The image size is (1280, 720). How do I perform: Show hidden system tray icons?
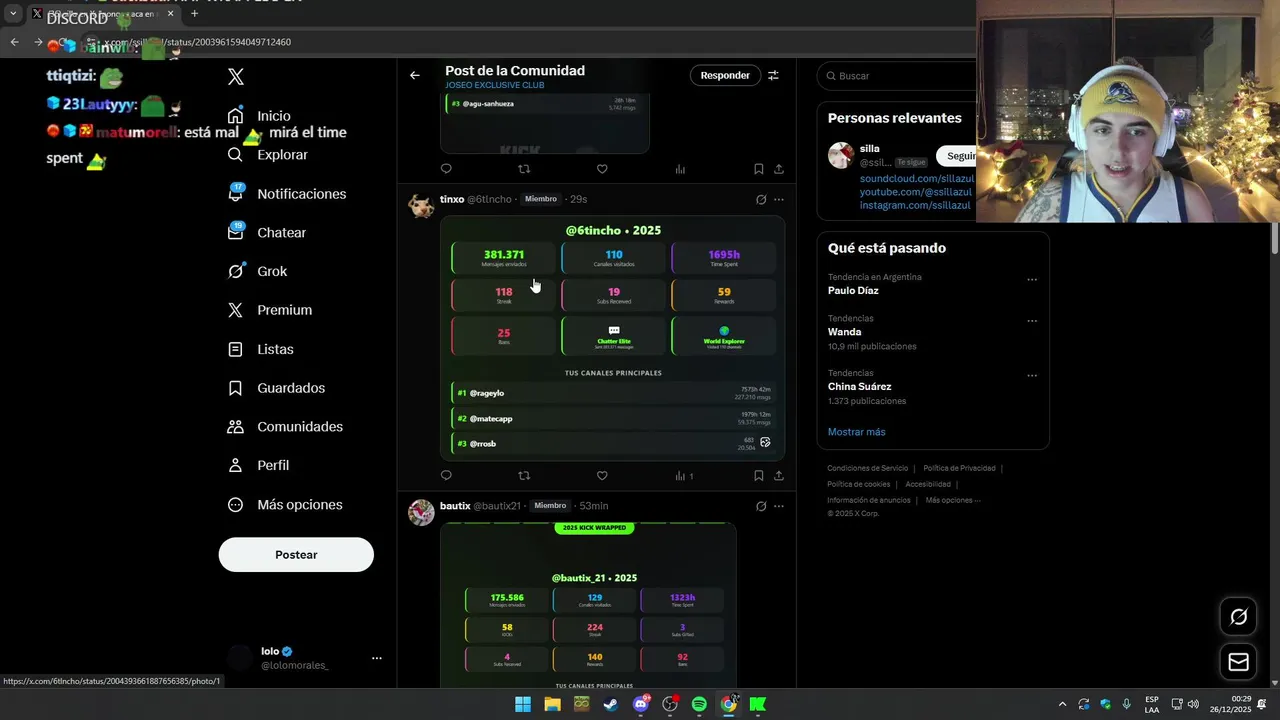(x=1062, y=704)
